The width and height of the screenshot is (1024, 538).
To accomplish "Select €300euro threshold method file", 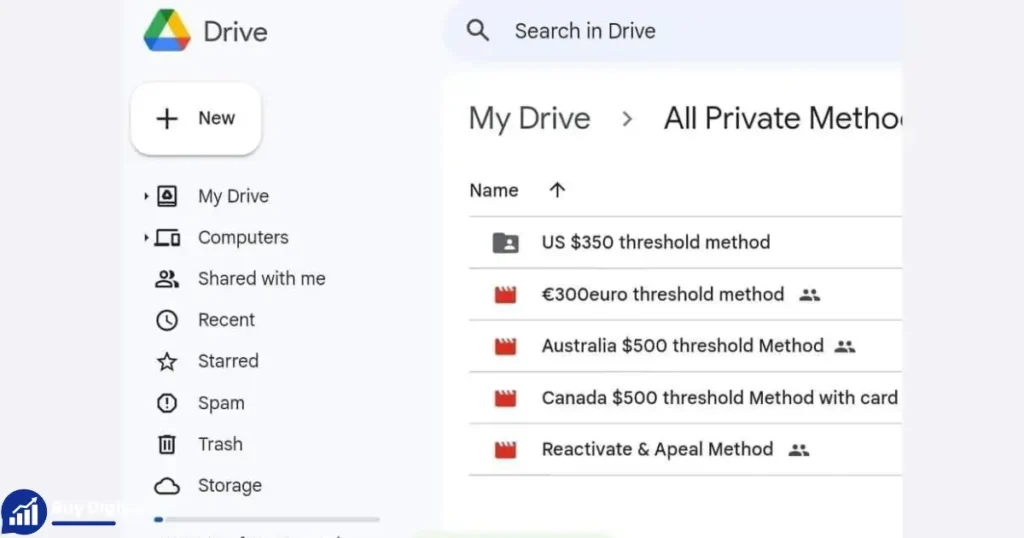I will 663,294.
